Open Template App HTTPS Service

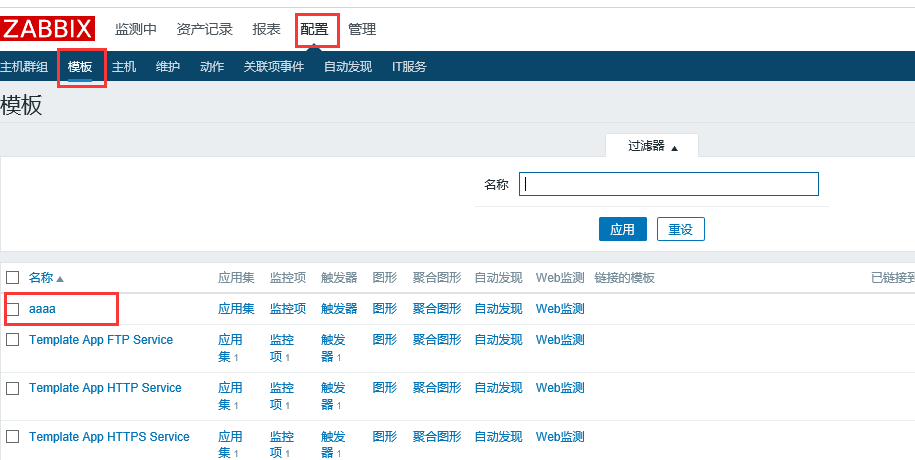pos(109,437)
